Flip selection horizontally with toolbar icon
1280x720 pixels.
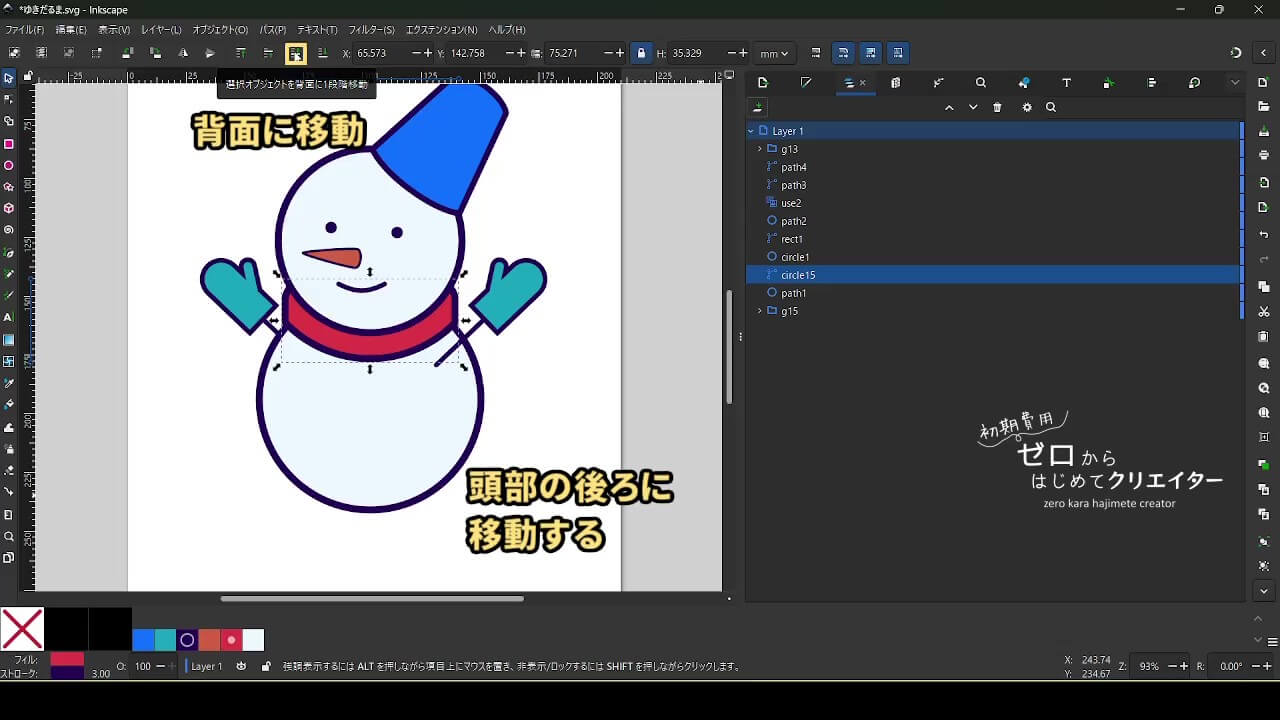click(182, 54)
